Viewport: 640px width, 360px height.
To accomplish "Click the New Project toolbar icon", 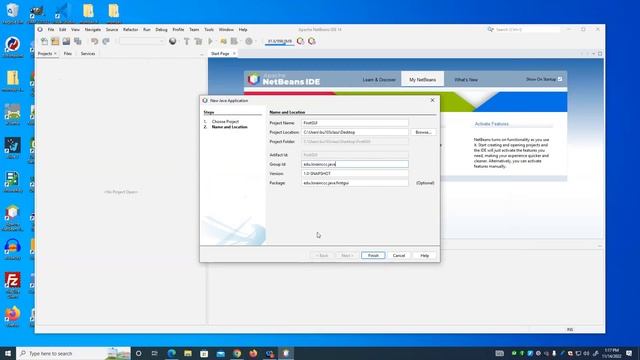I will (x=55, y=41).
